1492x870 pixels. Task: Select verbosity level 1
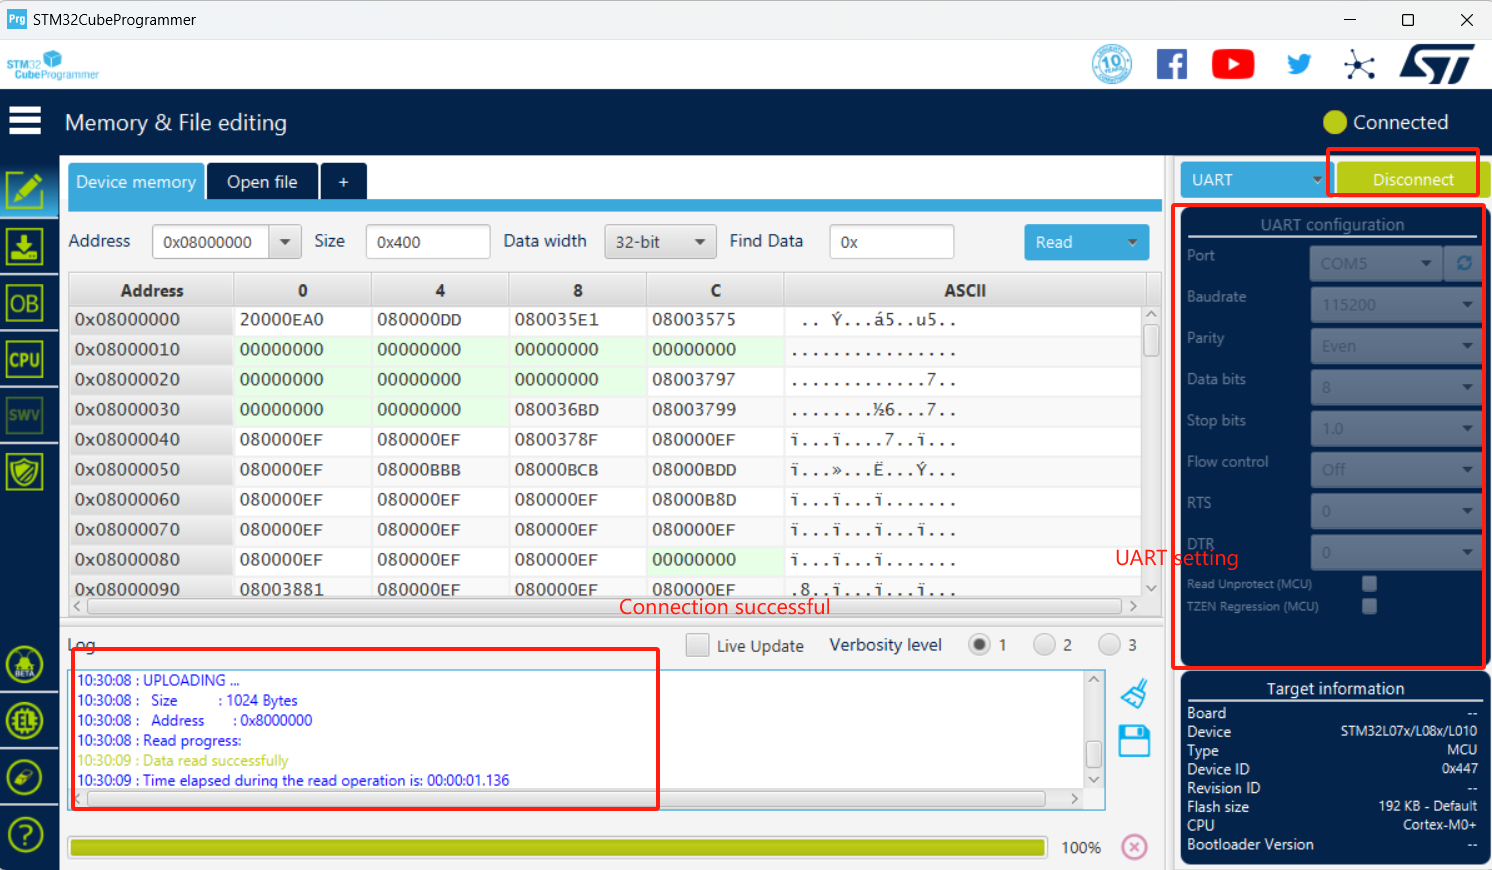(x=979, y=645)
